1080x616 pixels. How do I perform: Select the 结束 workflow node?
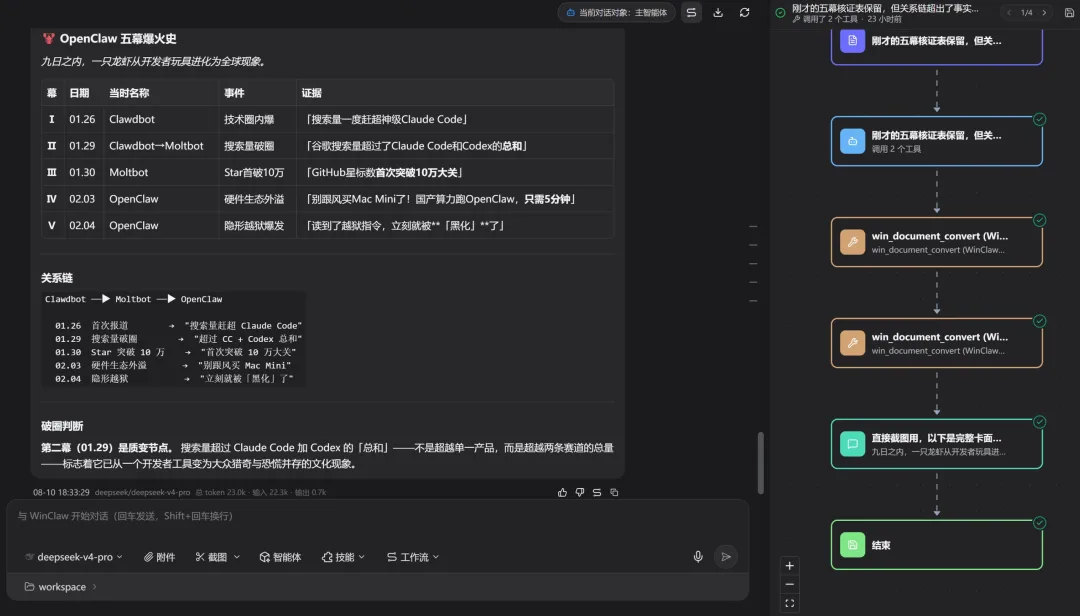937,544
